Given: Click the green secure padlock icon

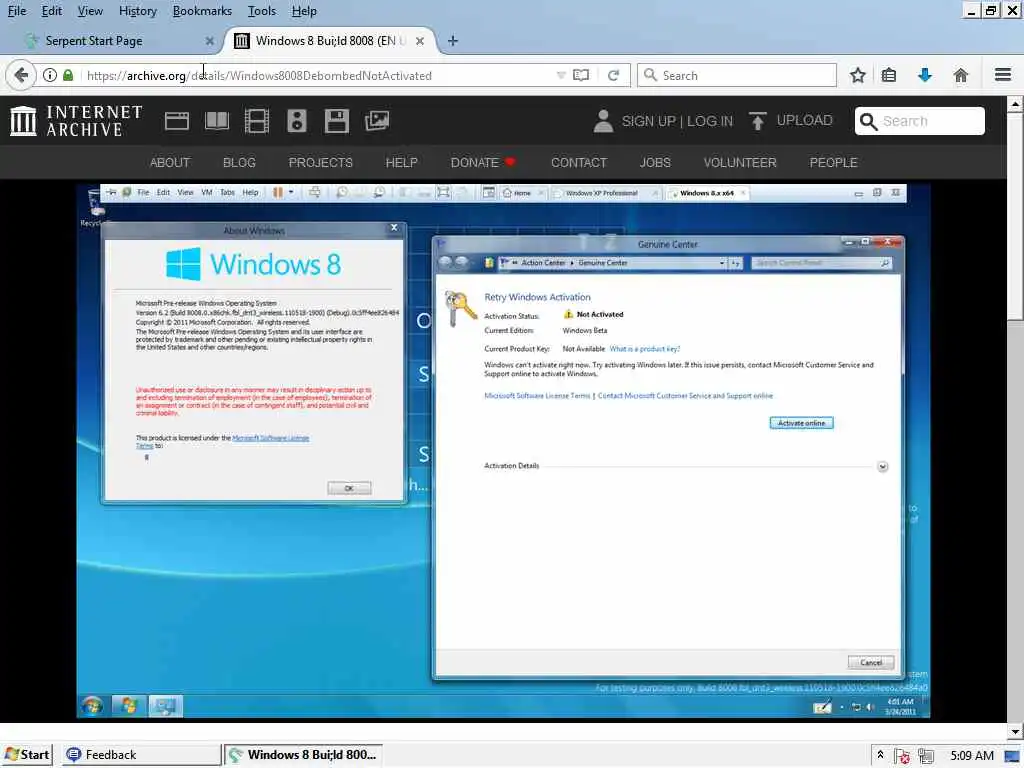Looking at the screenshot, I should pos(68,75).
